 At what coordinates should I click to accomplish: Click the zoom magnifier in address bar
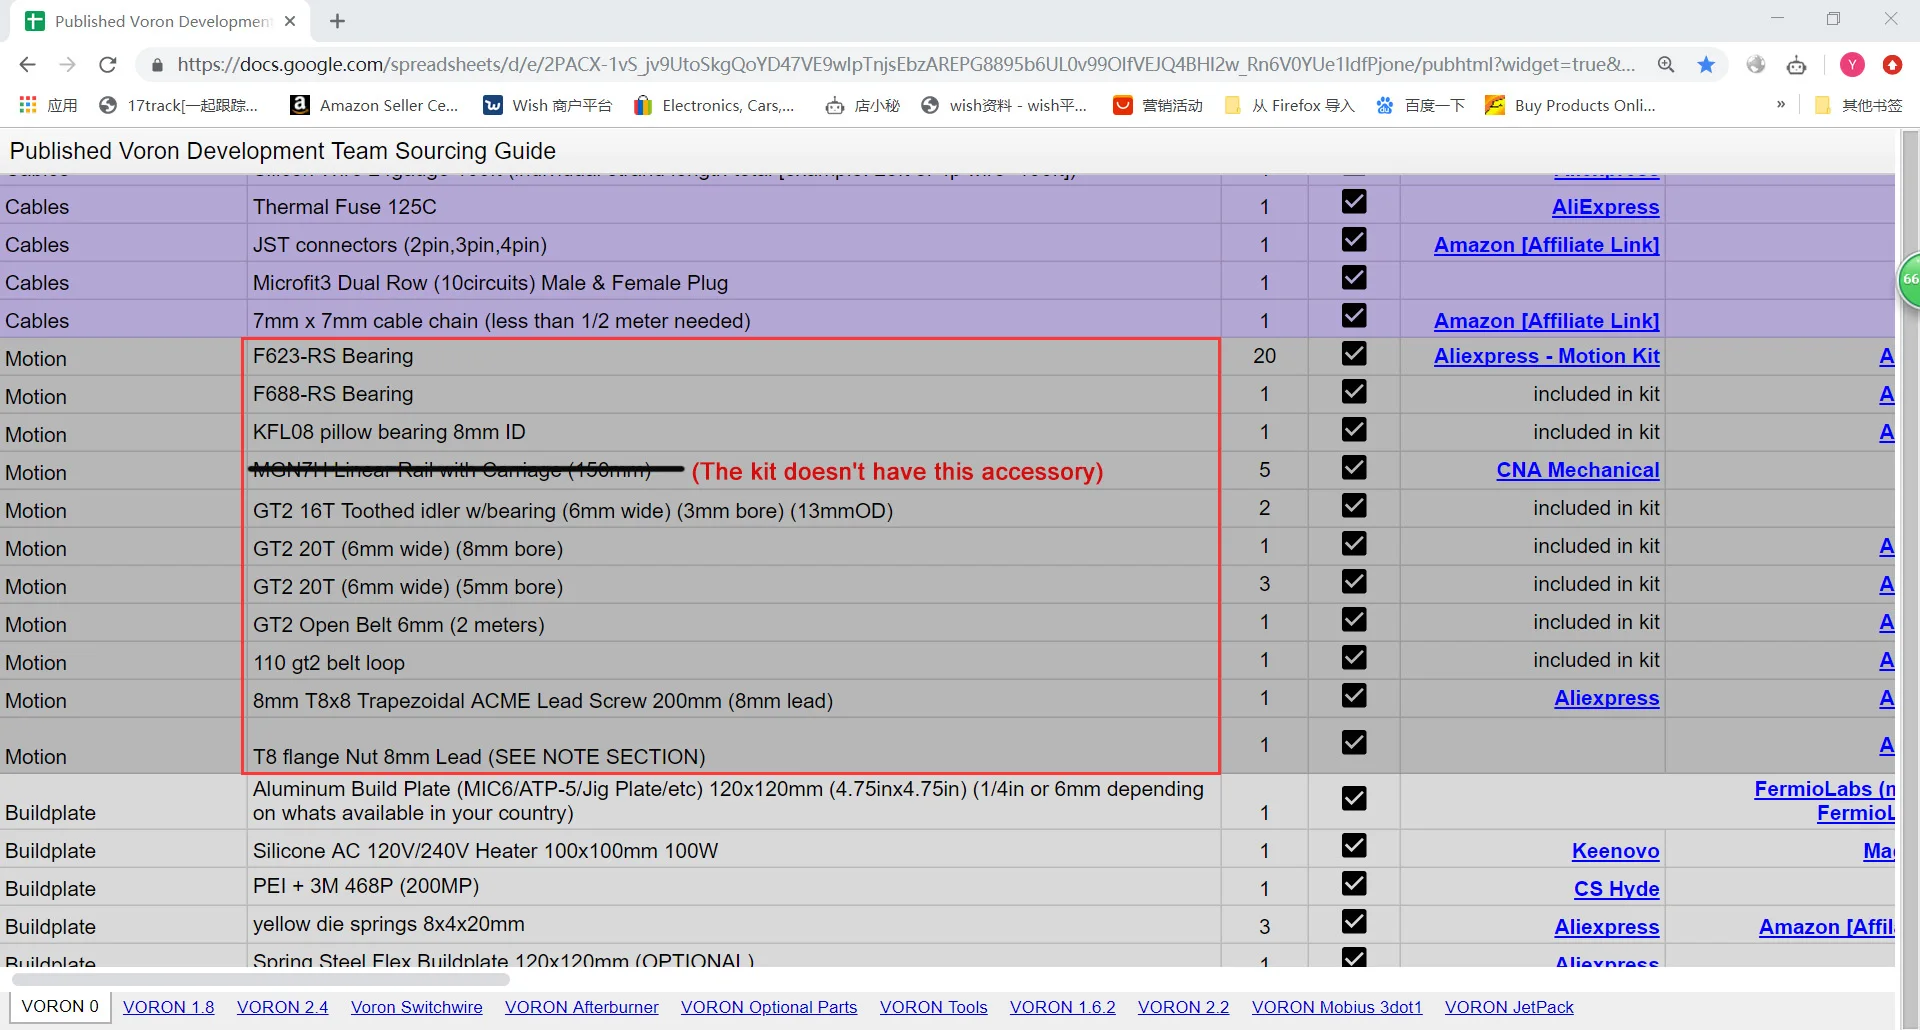click(1666, 65)
